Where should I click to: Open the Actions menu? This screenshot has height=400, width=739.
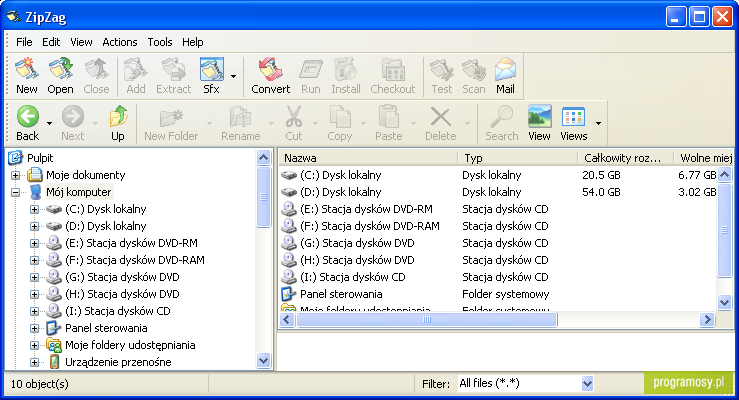click(x=120, y=42)
